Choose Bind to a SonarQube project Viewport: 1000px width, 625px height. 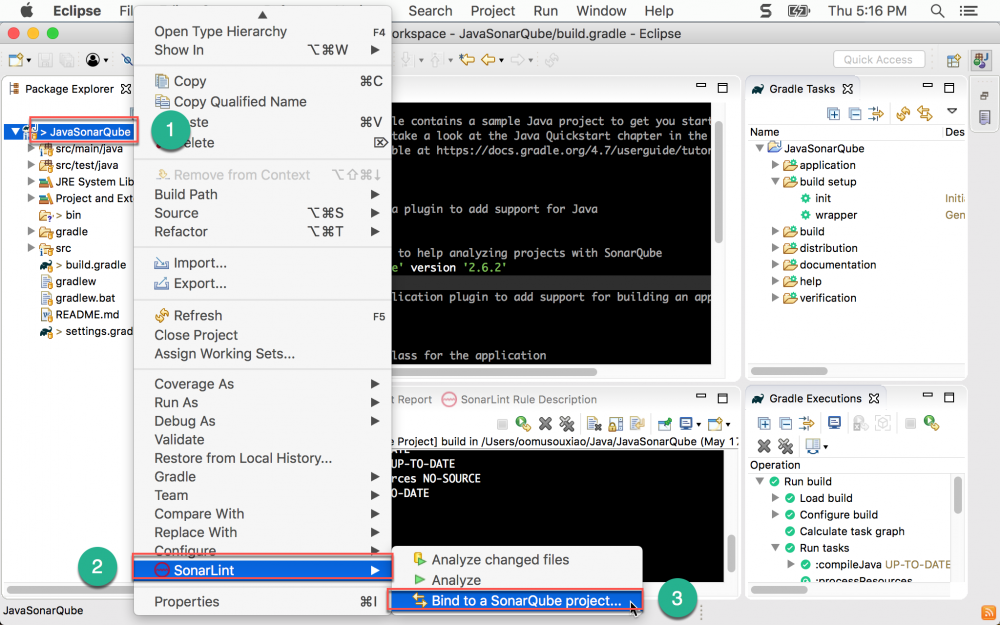515,601
